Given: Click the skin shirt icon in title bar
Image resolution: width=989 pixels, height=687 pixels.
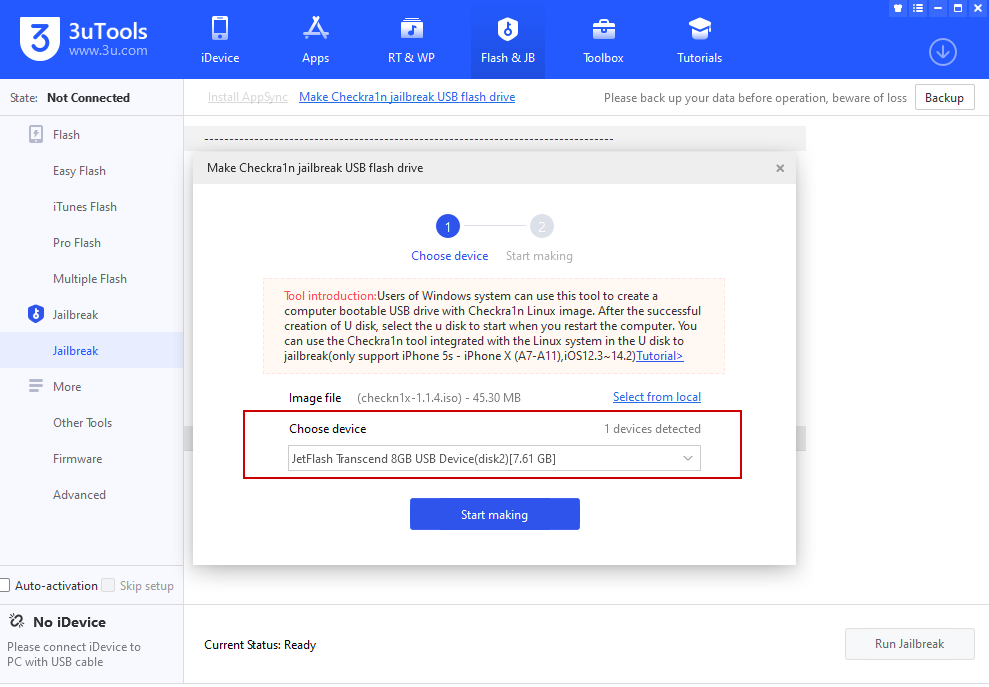Looking at the screenshot, I should click(898, 8).
